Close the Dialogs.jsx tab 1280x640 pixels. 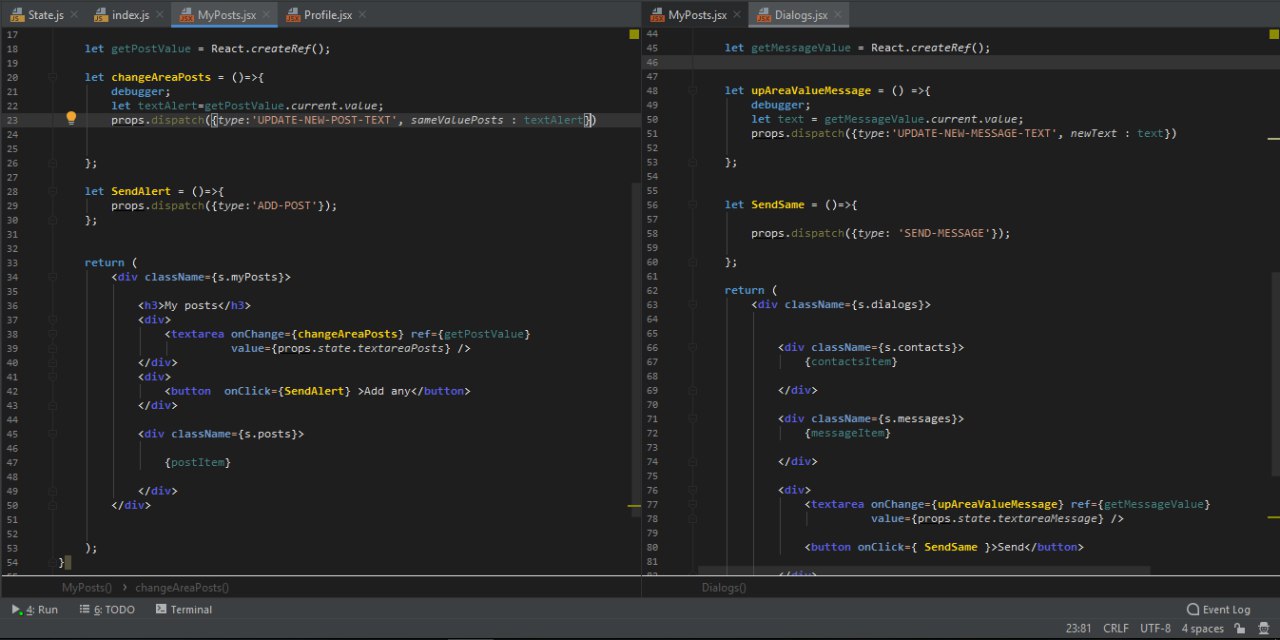tap(838, 16)
